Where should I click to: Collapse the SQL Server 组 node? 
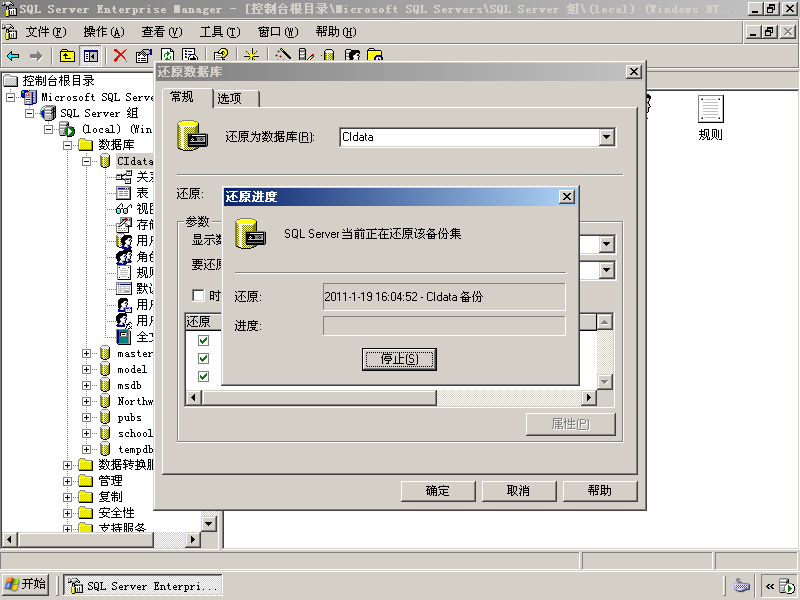tap(29, 113)
